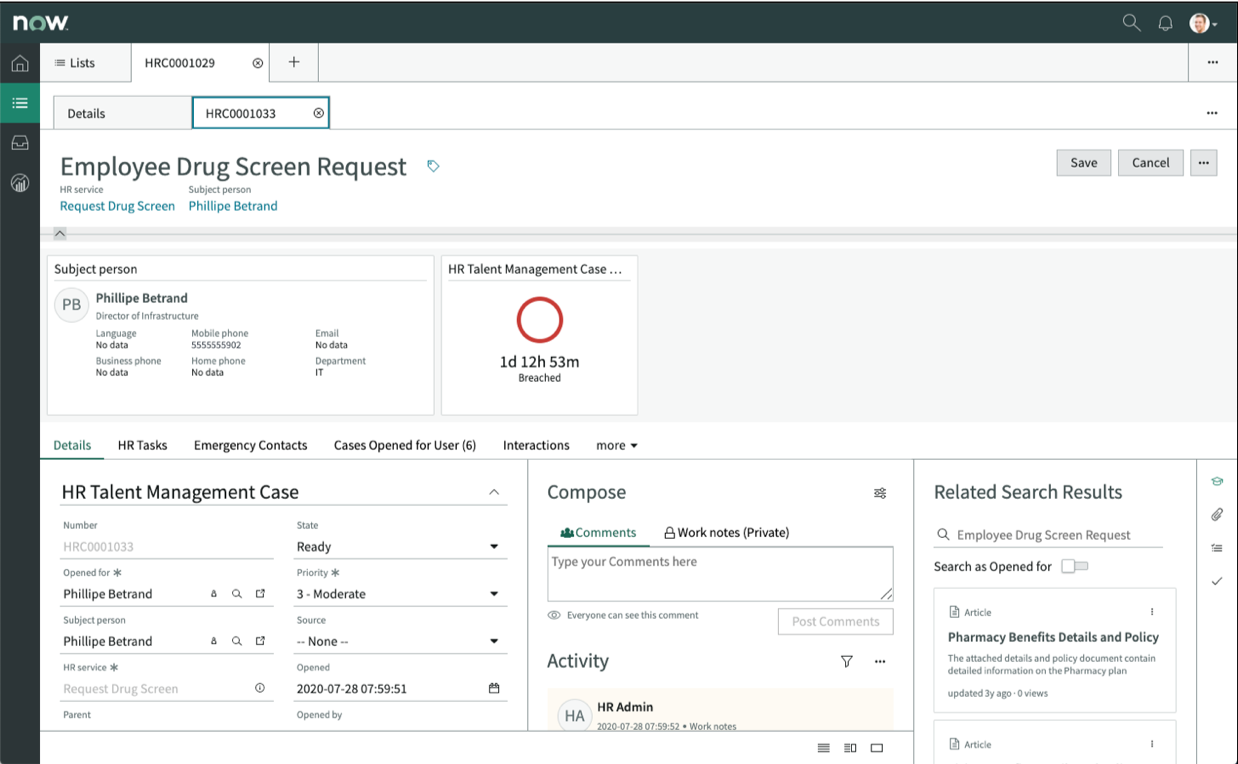Select the Lists icon in left sidebar

pyautogui.click(x=19, y=103)
